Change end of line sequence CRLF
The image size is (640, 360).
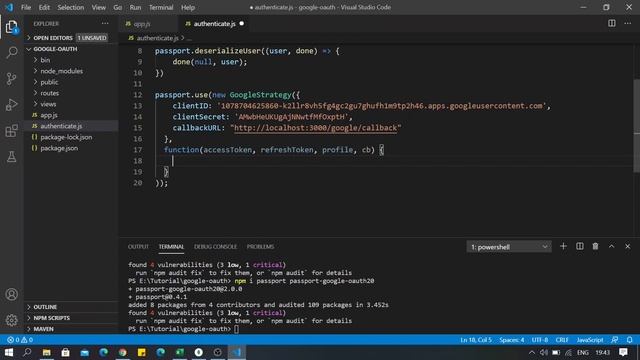[562, 340]
